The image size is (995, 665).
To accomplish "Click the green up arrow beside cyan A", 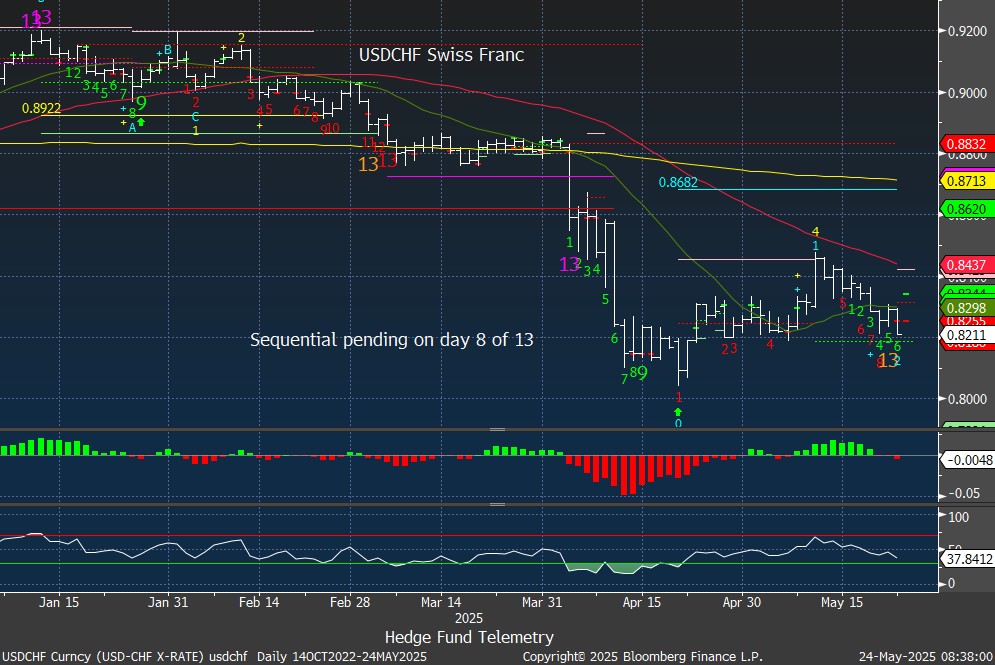I will pyautogui.click(x=141, y=121).
